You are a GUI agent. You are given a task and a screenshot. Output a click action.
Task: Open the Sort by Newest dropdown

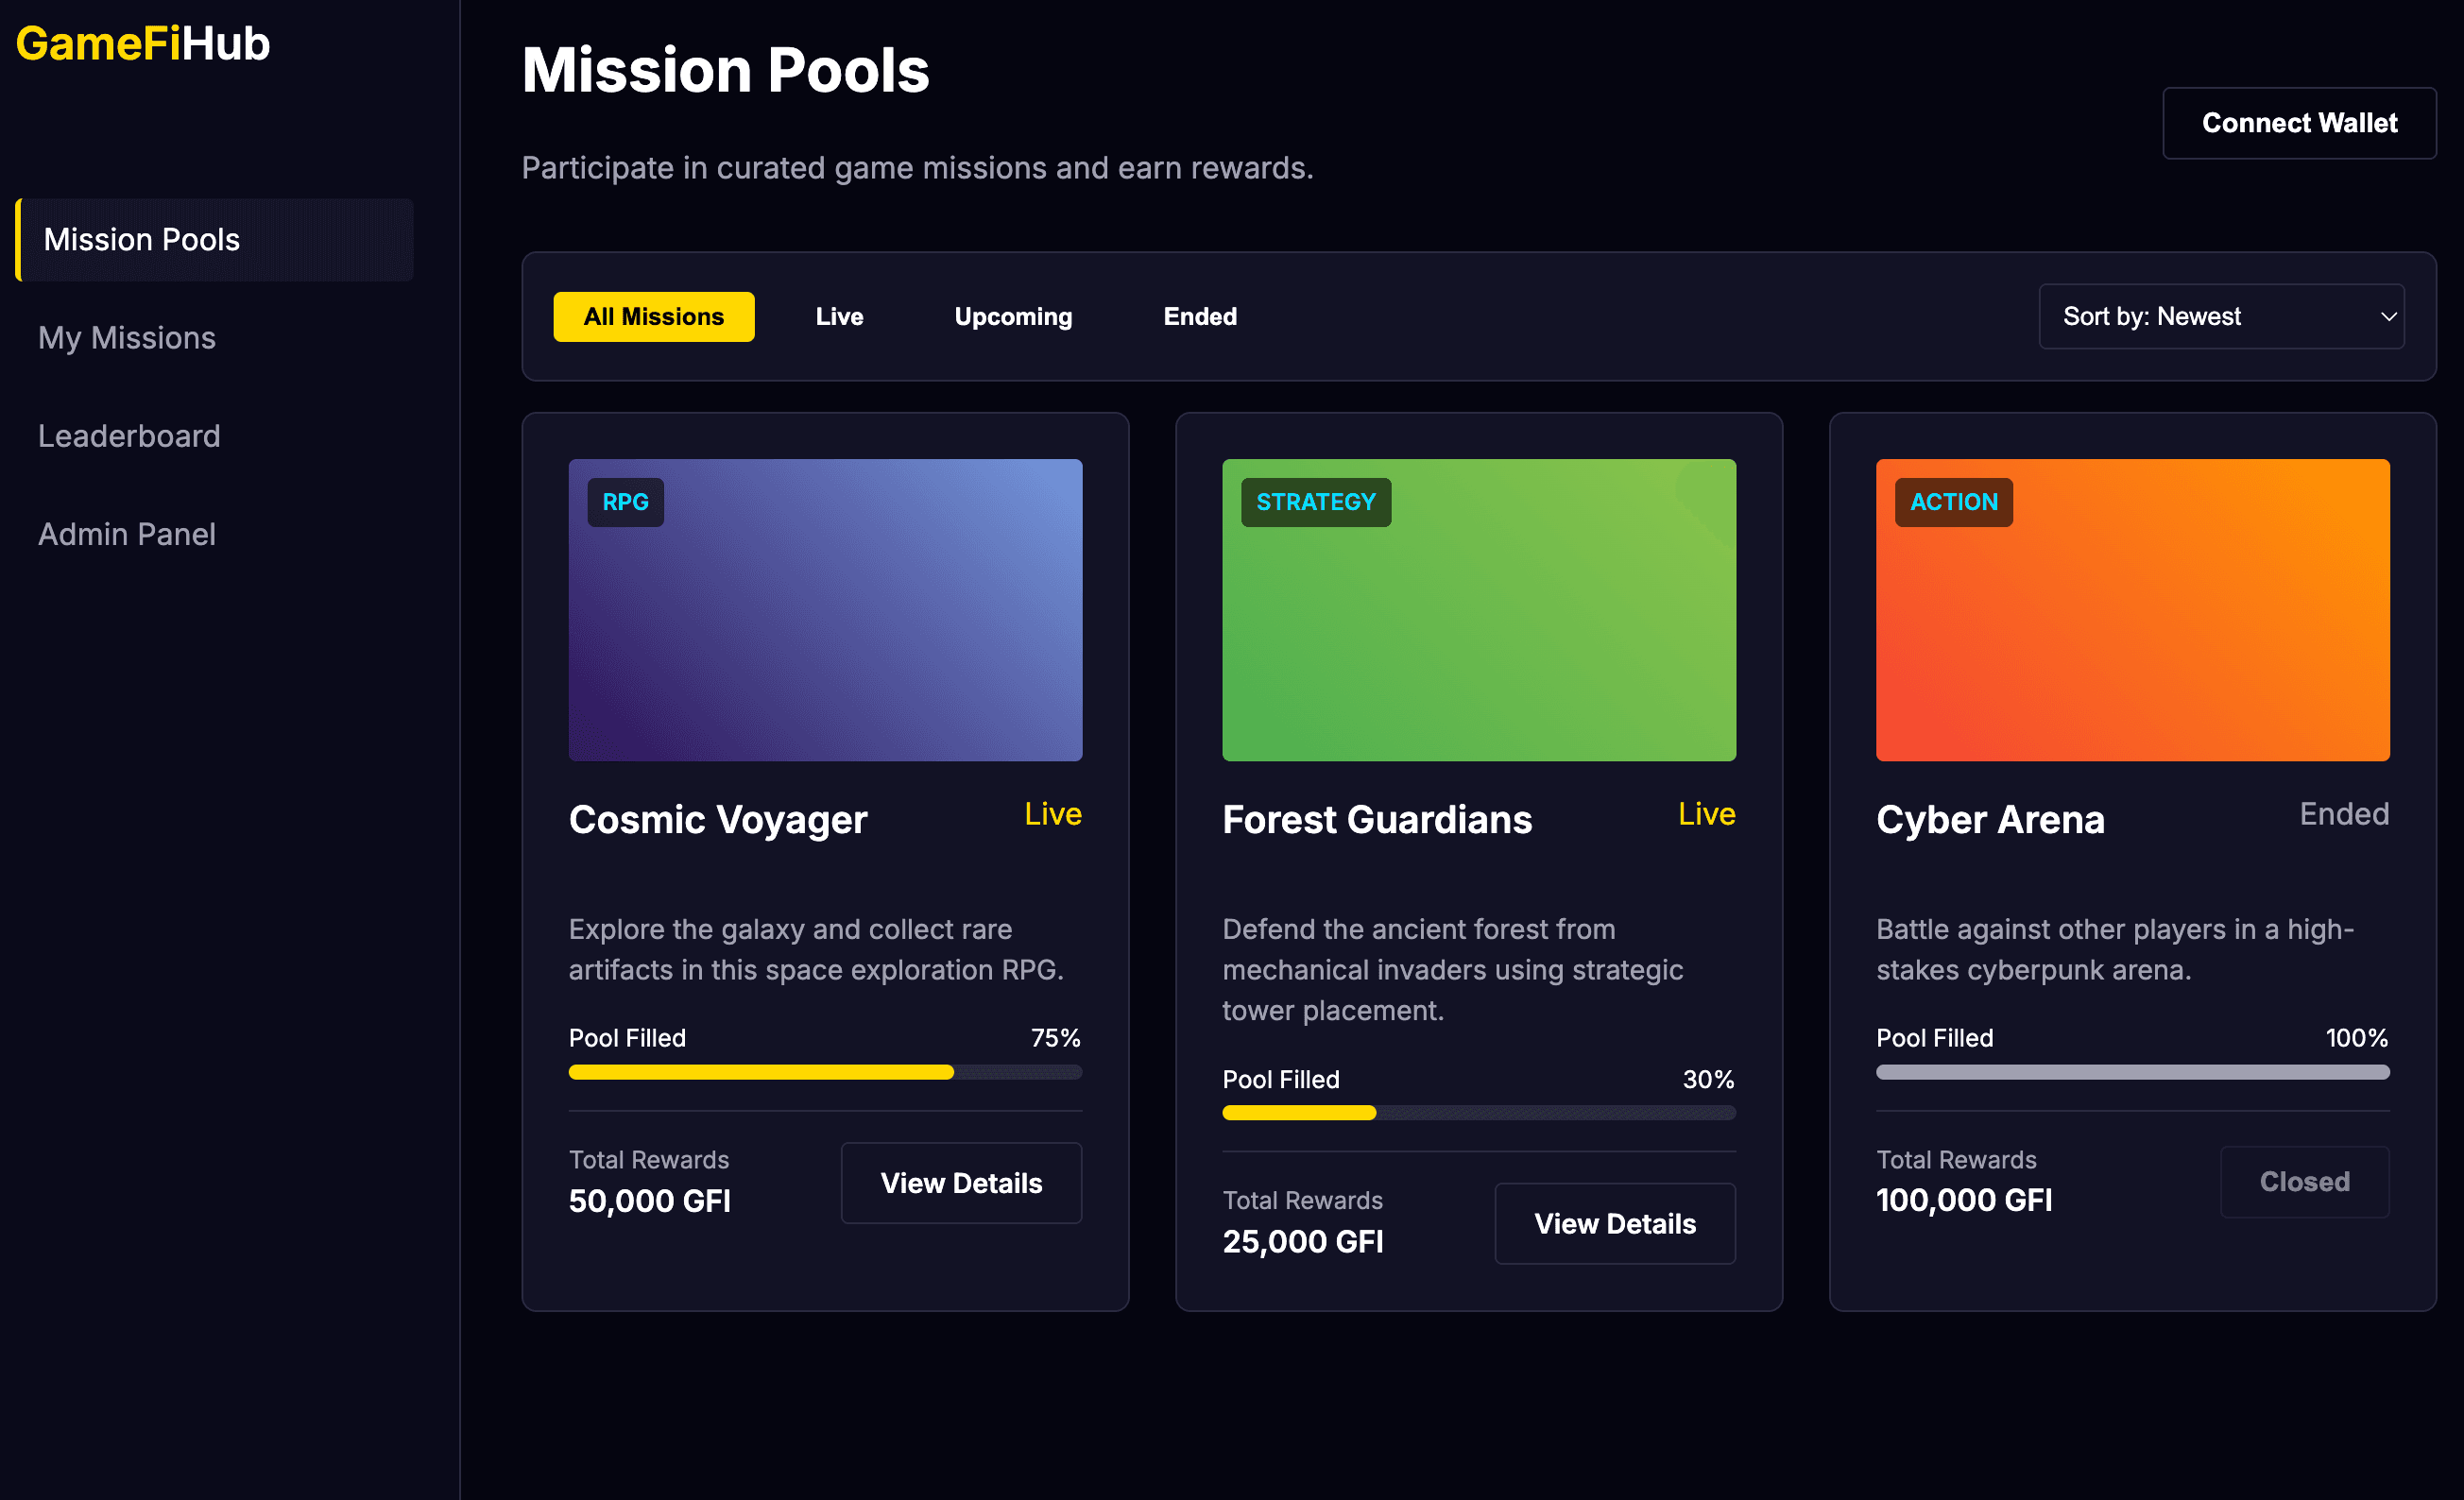pos(2222,316)
